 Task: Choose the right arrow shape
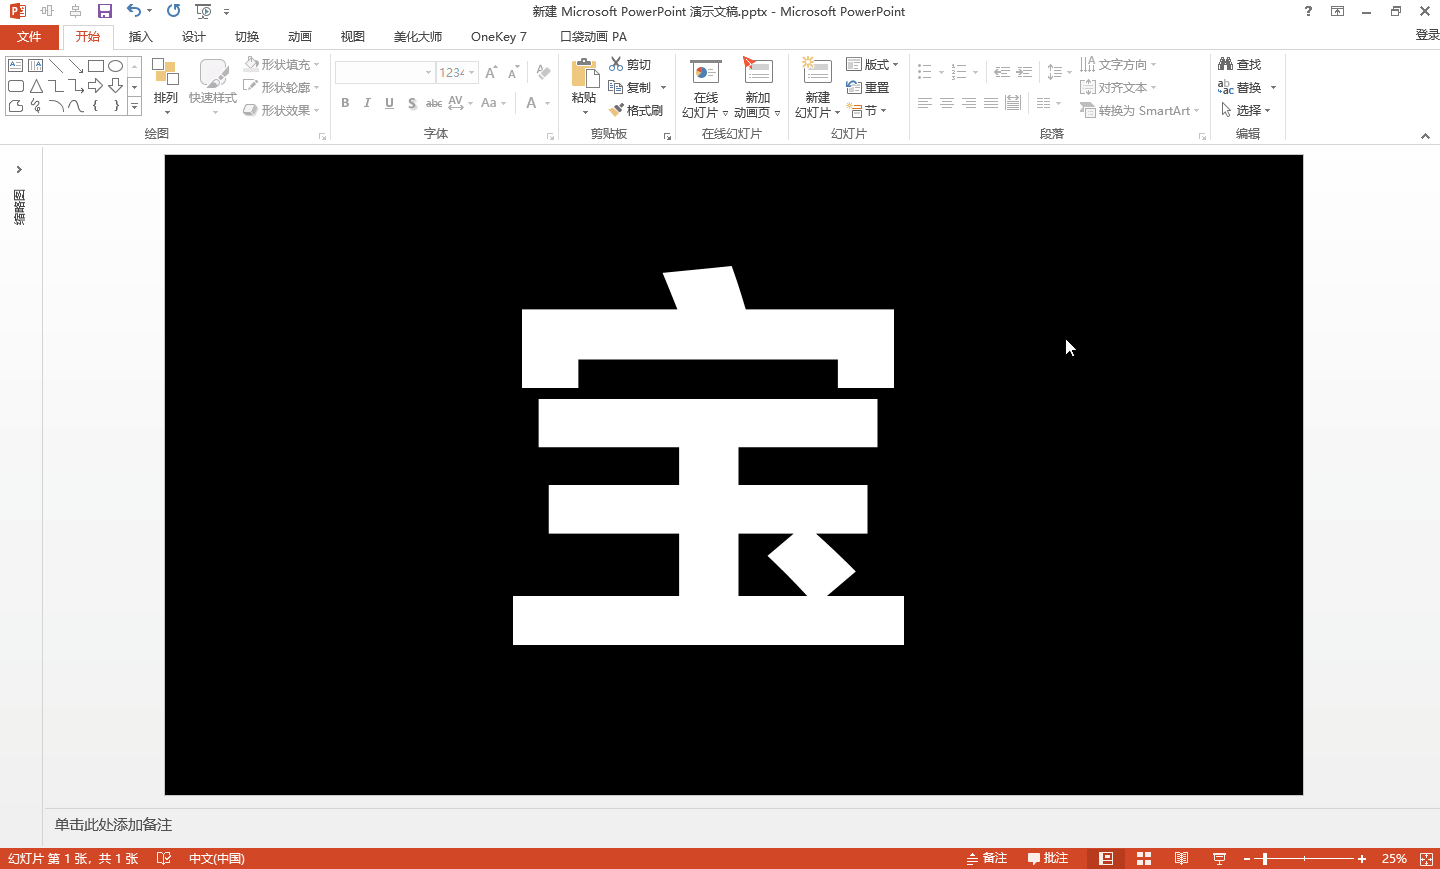96,86
